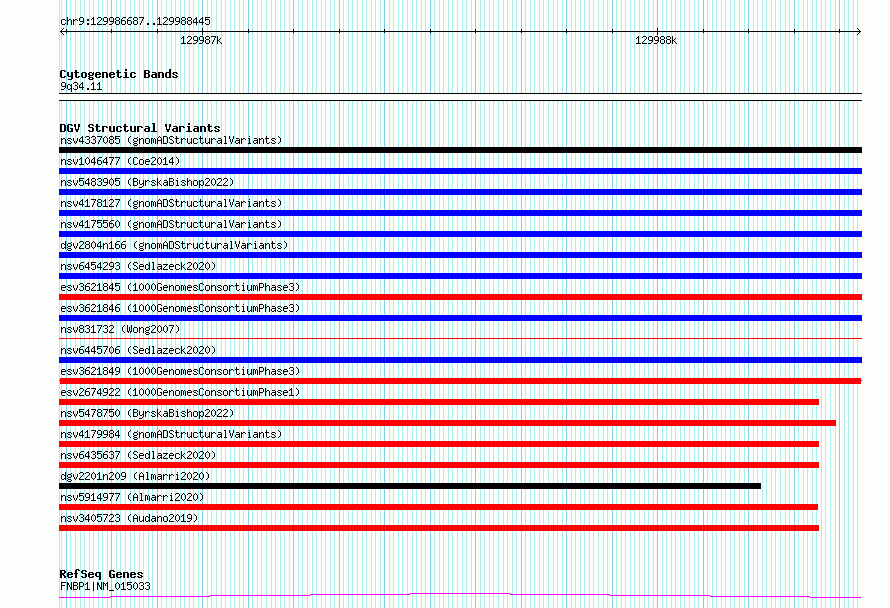Open the FNBP1|NM_015033 gene label
890x608 pixels.
coord(105,586)
